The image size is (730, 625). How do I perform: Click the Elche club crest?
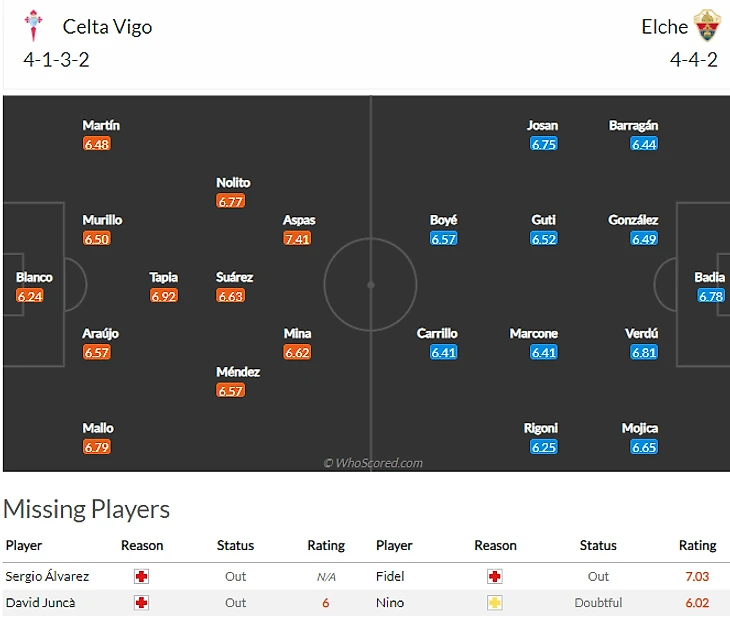[x=708, y=25]
